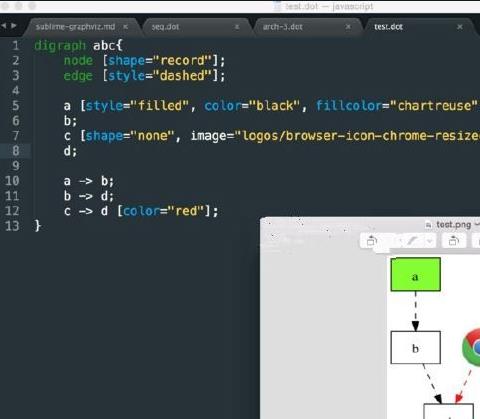Viewport: 480px width, 419px height.
Task: Click 'fillcolor' attribute on line 5
Action: point(349,106)
